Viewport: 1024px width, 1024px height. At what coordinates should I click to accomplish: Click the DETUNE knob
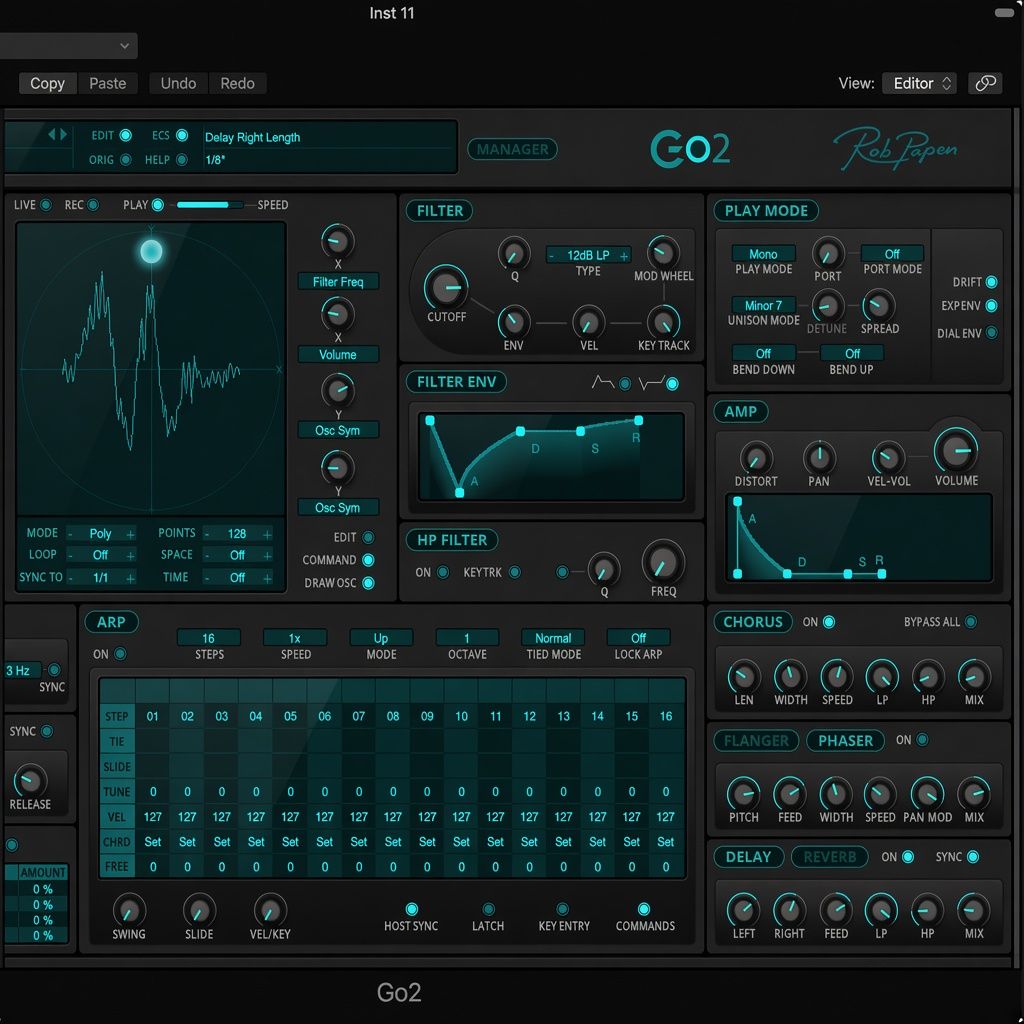pyautogui.click(x=827, y=305)
